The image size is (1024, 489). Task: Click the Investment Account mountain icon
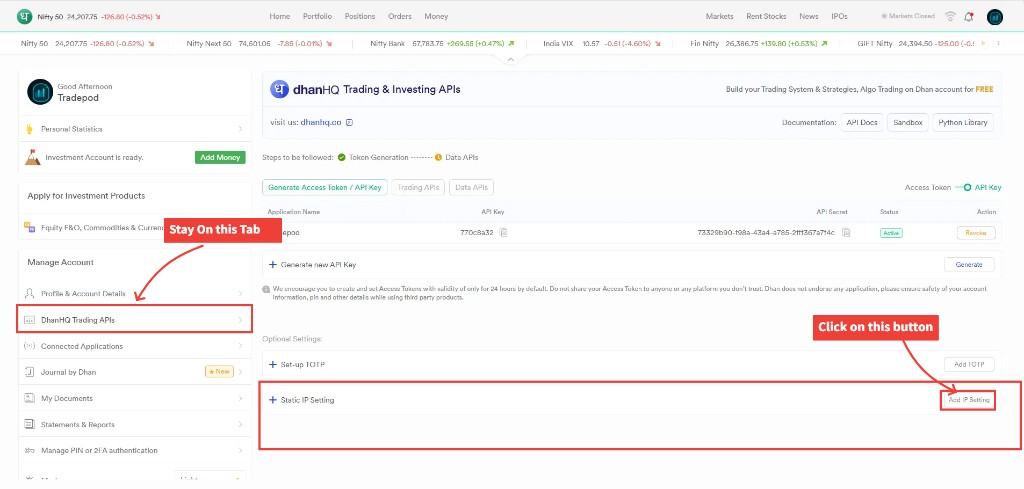[x=32, y=157]
